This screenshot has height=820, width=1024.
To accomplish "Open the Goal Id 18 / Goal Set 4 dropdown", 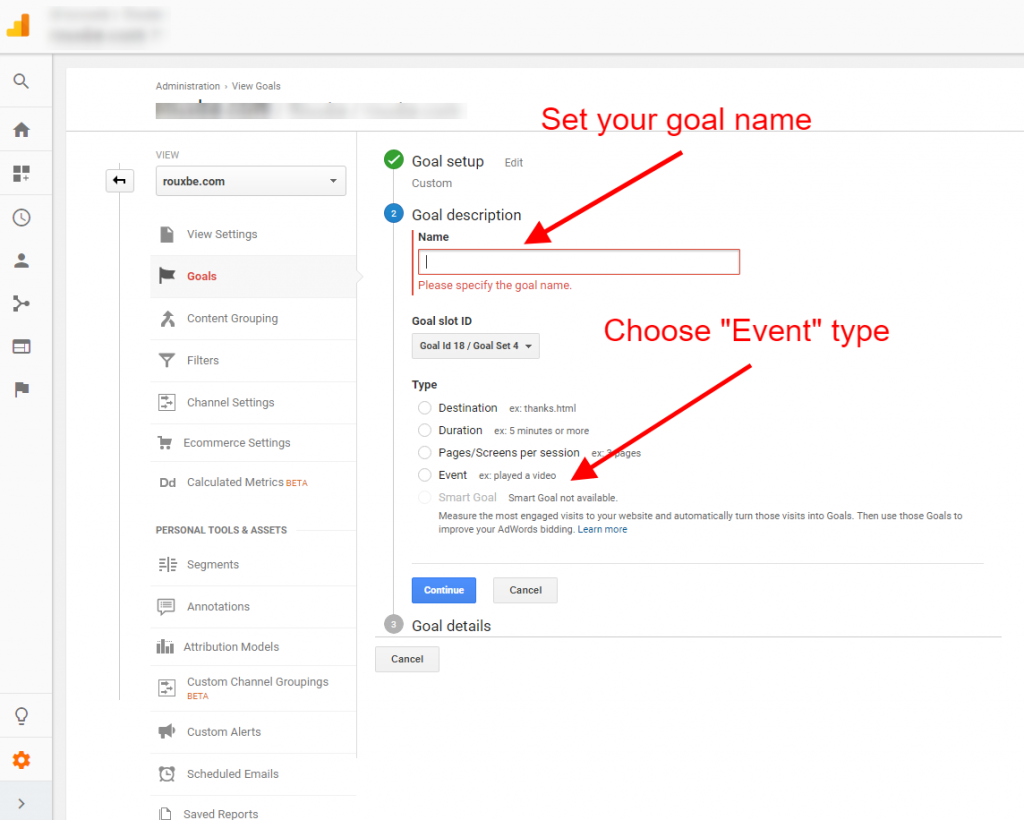I will pos(475,346).
